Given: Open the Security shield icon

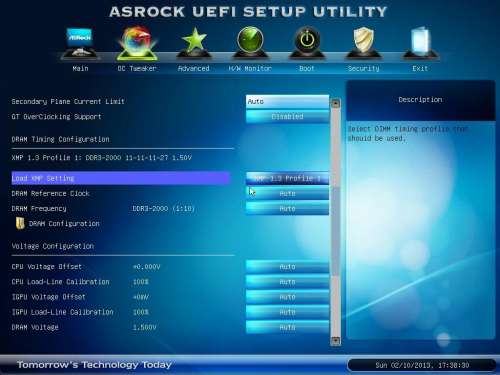Looking at the screenshot, I should coord(363,42).
